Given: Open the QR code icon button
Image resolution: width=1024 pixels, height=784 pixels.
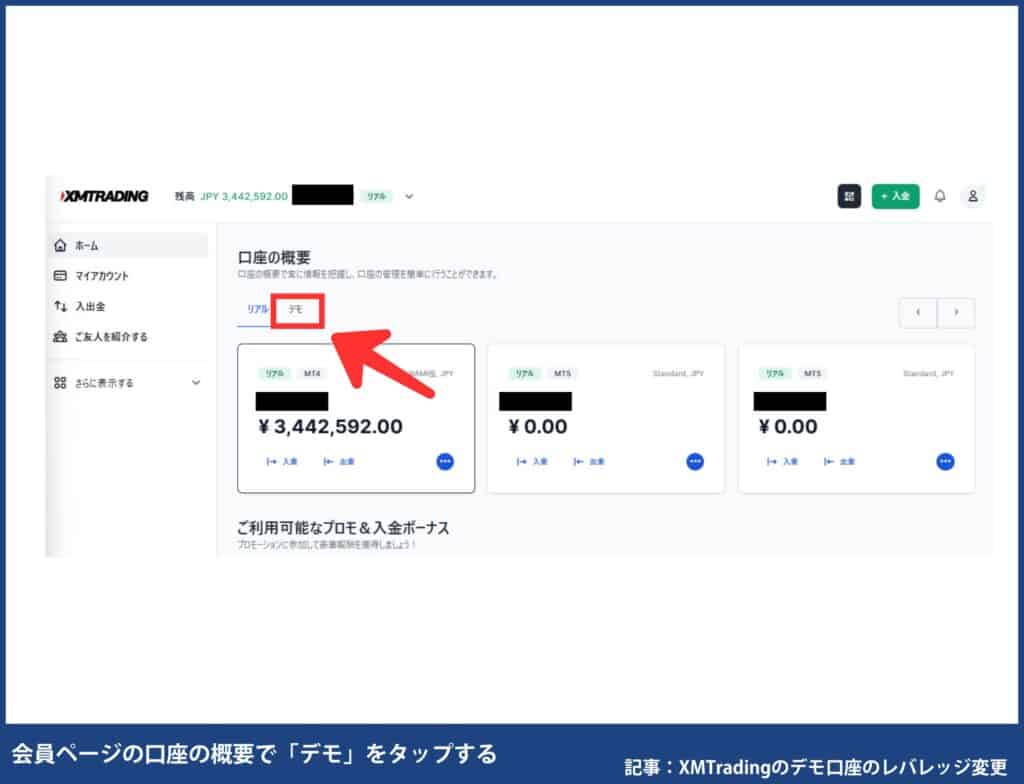Looking at the screenshot, I should [x=849, y=196].
